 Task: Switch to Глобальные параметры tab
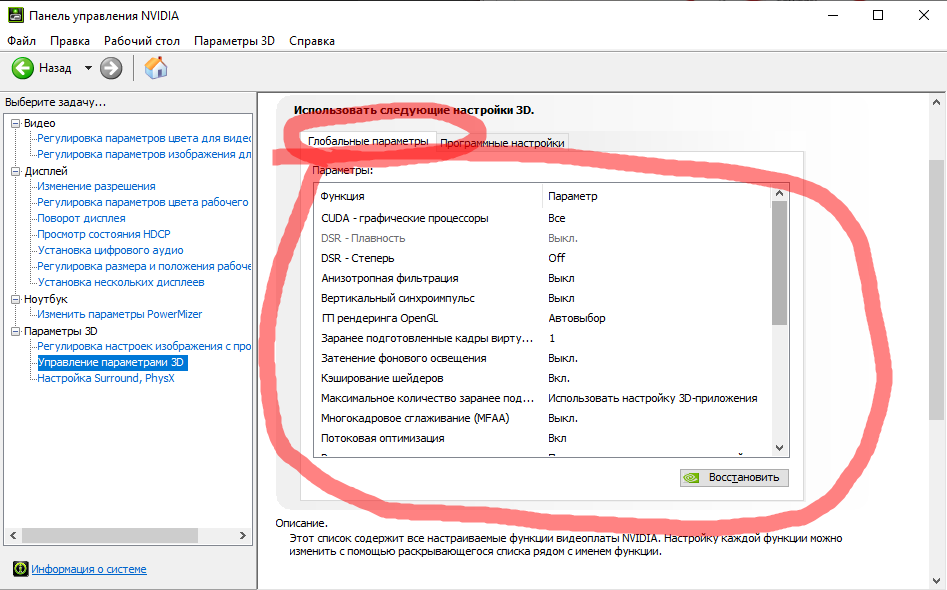[x=368, y=141]
